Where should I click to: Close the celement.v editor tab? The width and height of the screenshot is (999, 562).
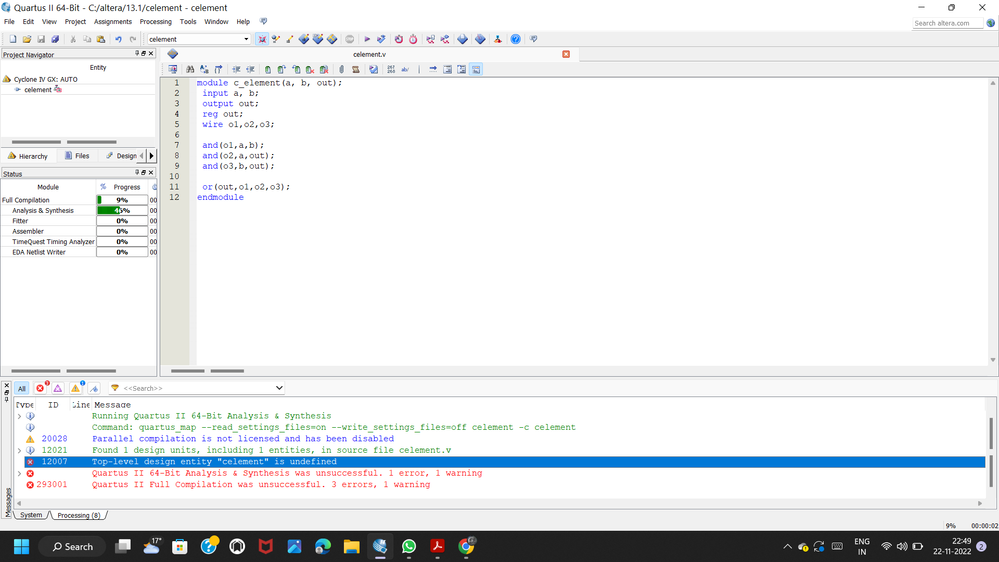click(566, 54)
